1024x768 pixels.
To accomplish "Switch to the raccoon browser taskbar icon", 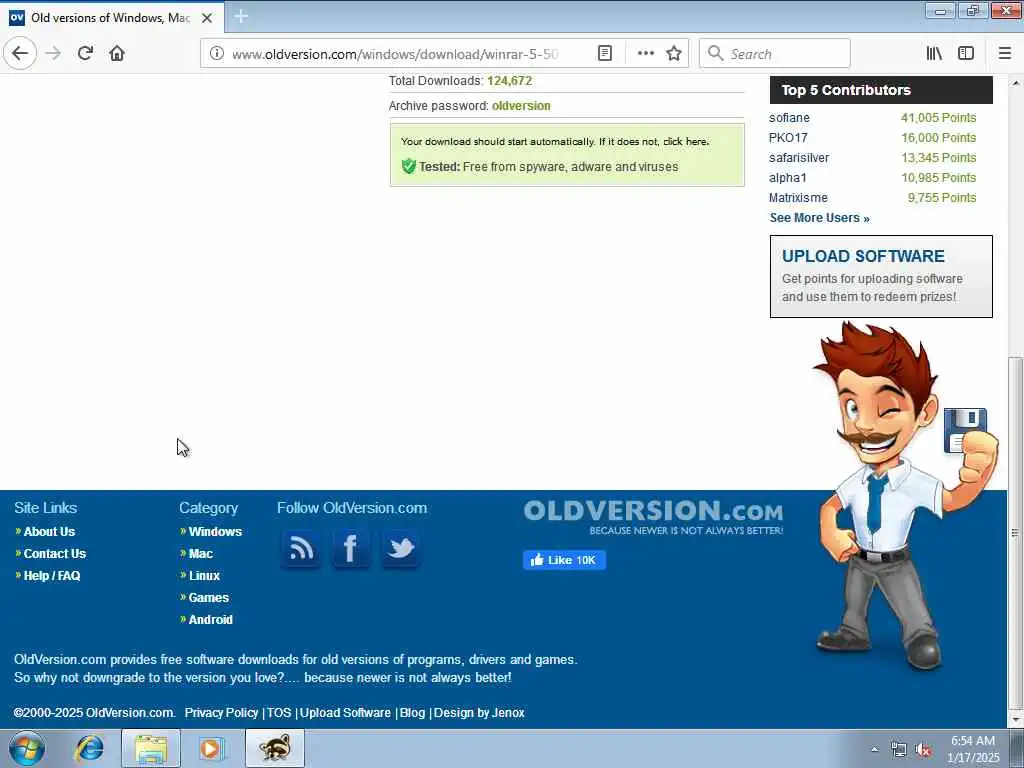I will [x=275, y=749].
